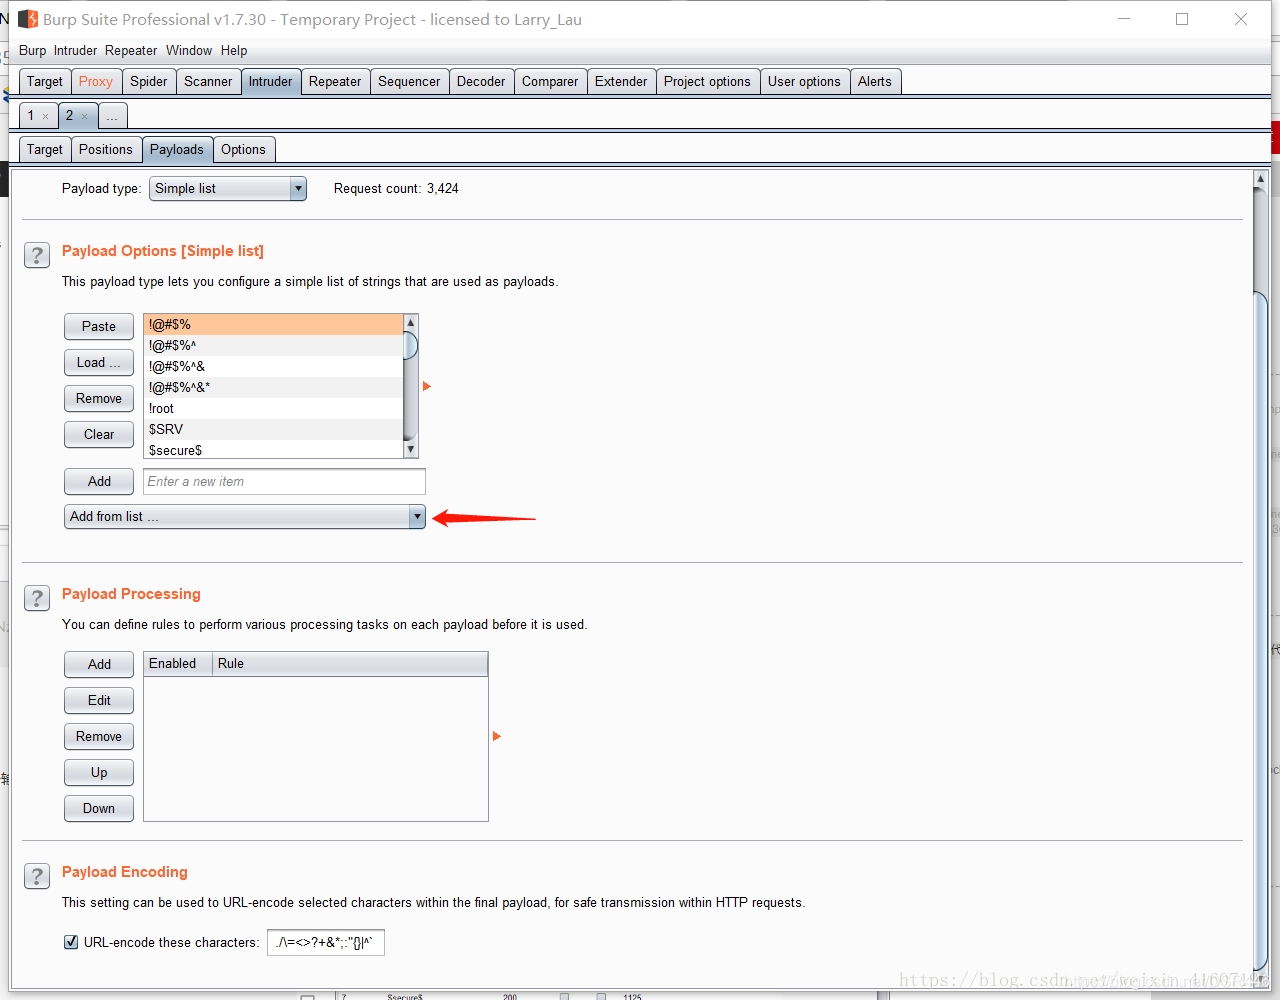Add a payload processing rule
The width and height of the screenshot is (1280, 1000).
[x=99, y=664]
